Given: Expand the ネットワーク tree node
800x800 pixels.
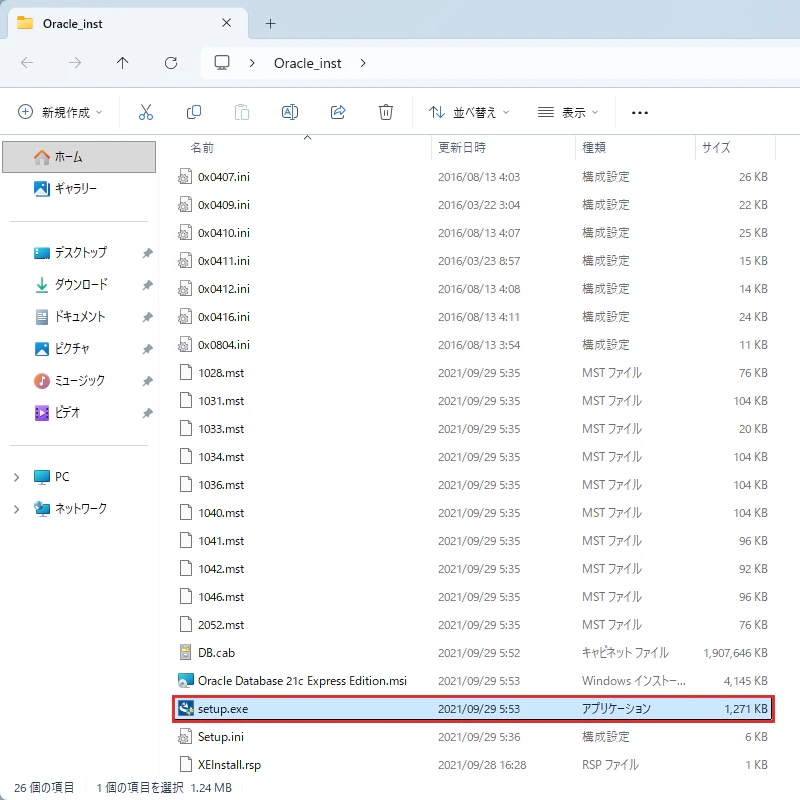Looking at the screenshot, I should tap(16, 509).
